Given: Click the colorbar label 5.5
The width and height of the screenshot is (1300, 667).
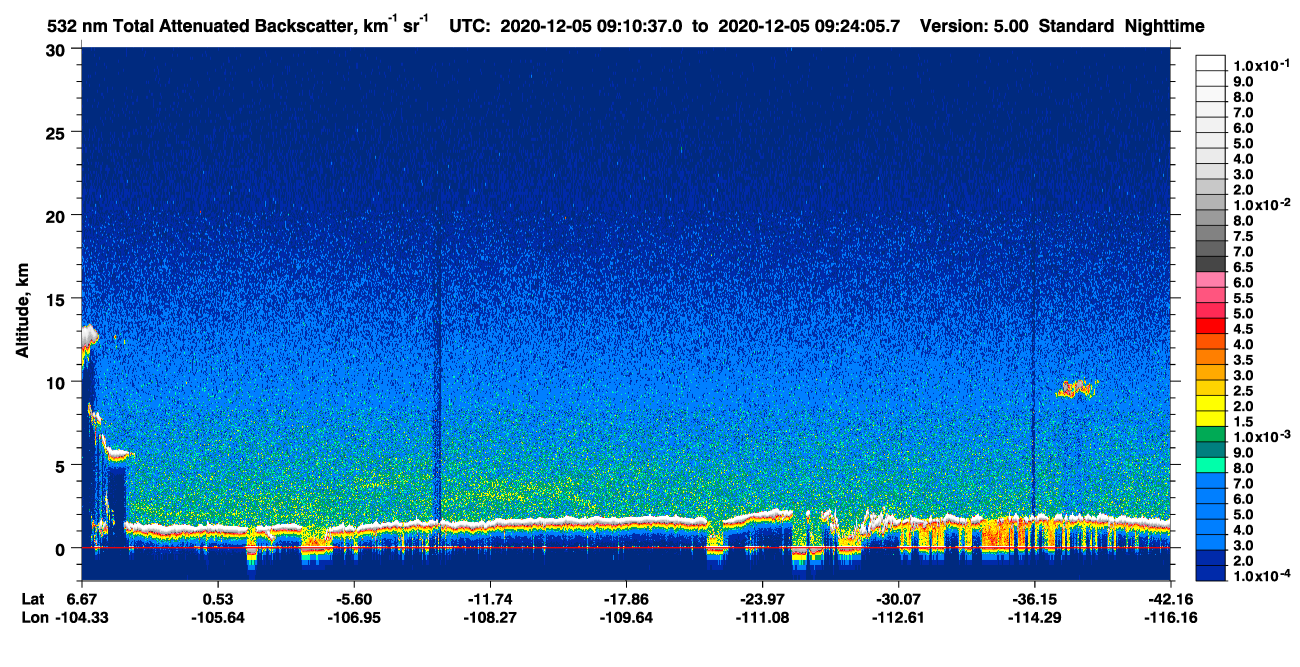Looking at the screenshot, I should (x=1242, y=297).
